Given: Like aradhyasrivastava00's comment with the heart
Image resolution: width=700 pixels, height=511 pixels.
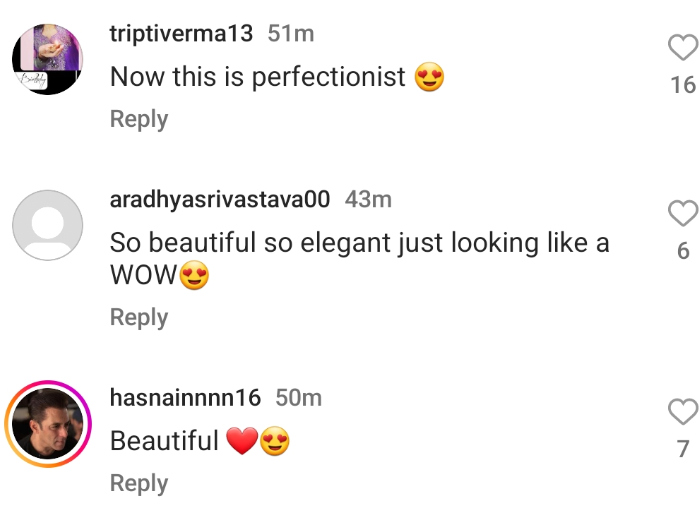Looking at the screenshot, I should point(682,212).
